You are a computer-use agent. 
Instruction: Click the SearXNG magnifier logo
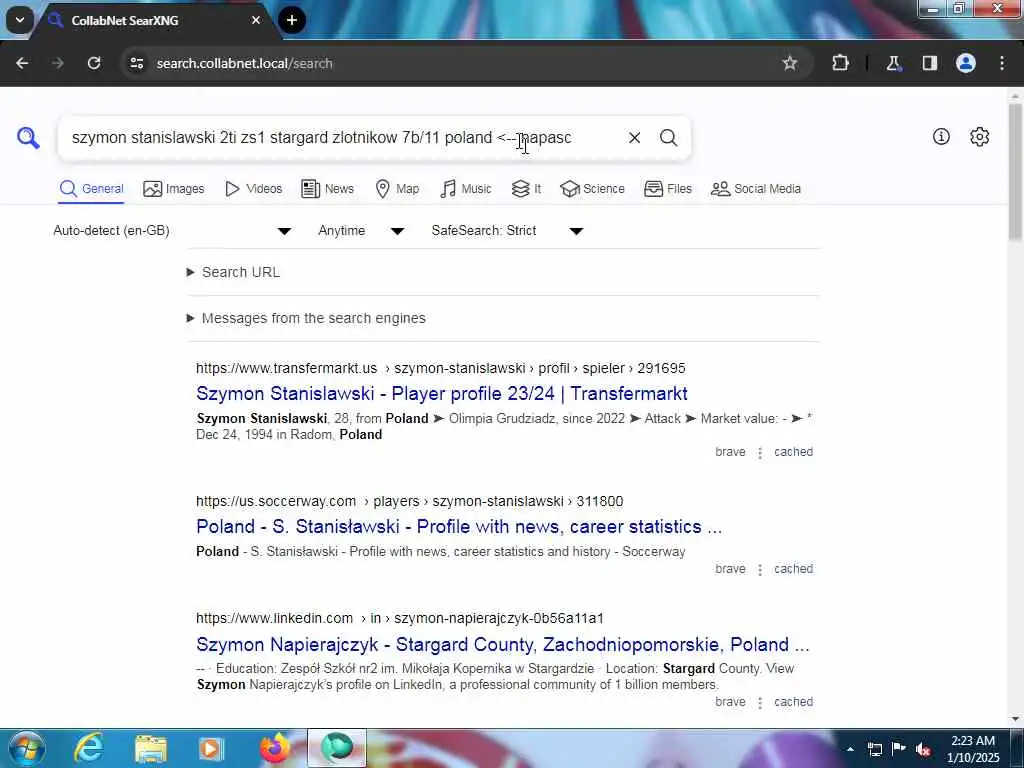tap(28, 138)
